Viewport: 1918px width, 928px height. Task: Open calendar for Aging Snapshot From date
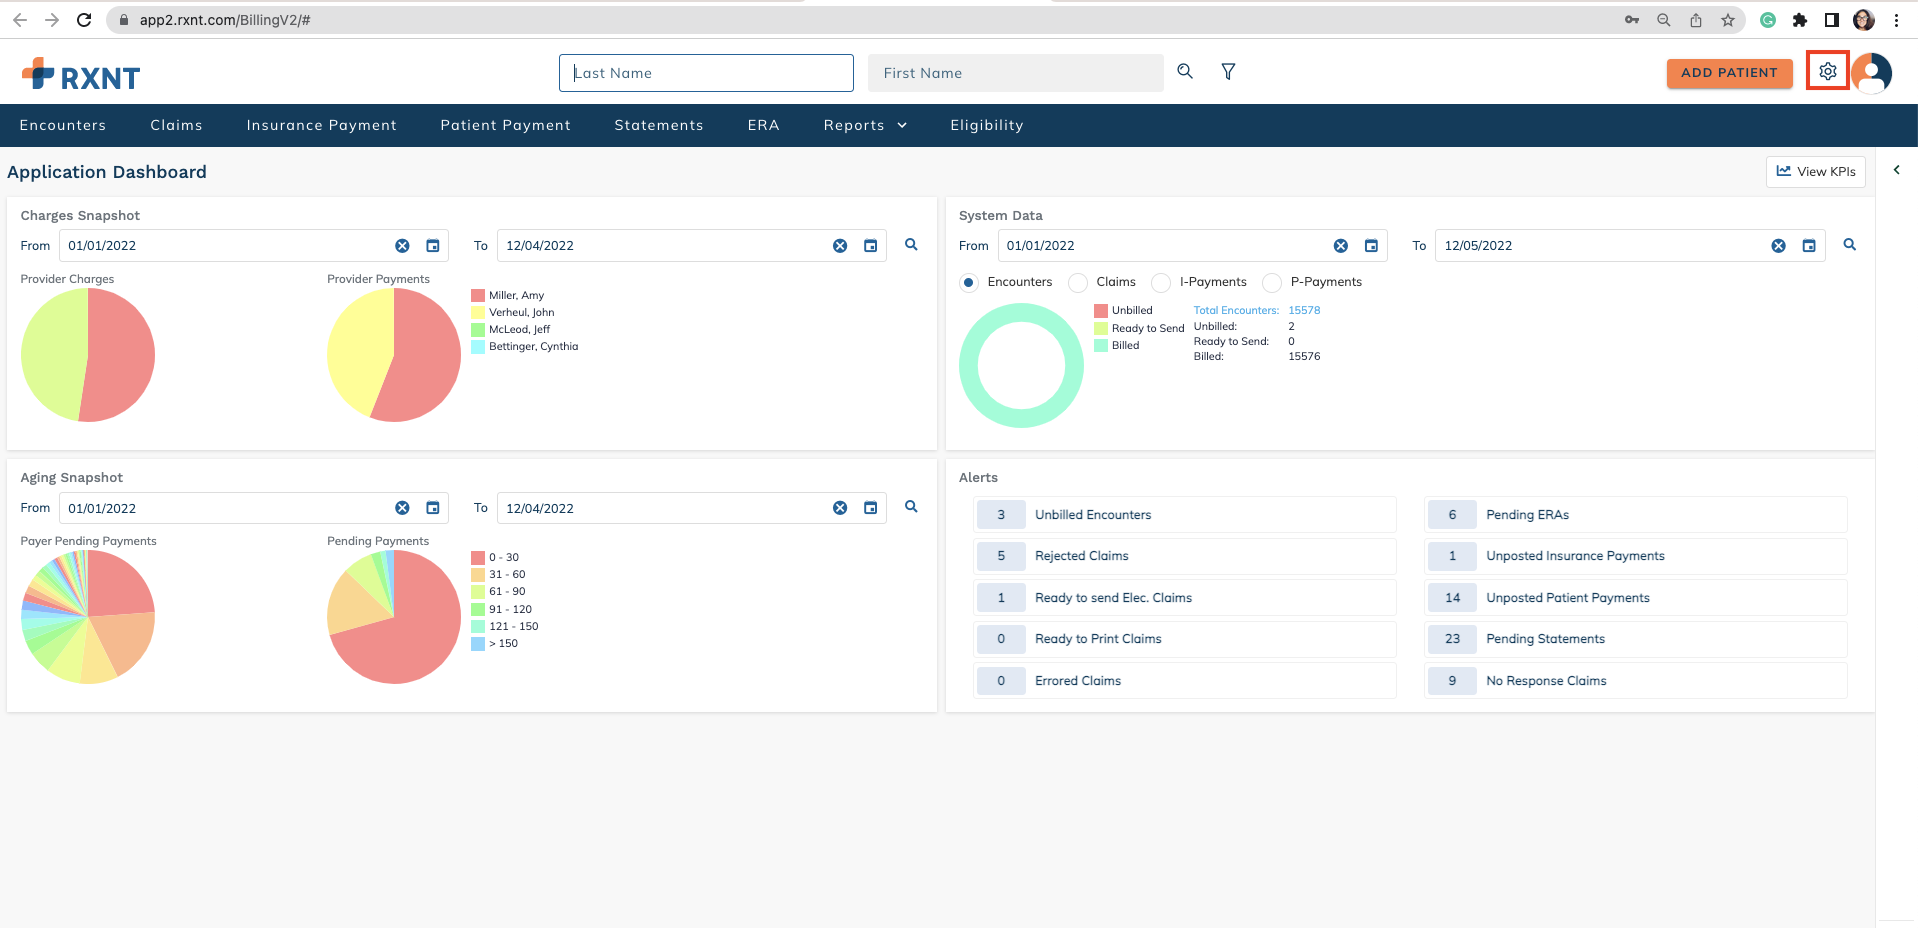(x=433, y=508)
